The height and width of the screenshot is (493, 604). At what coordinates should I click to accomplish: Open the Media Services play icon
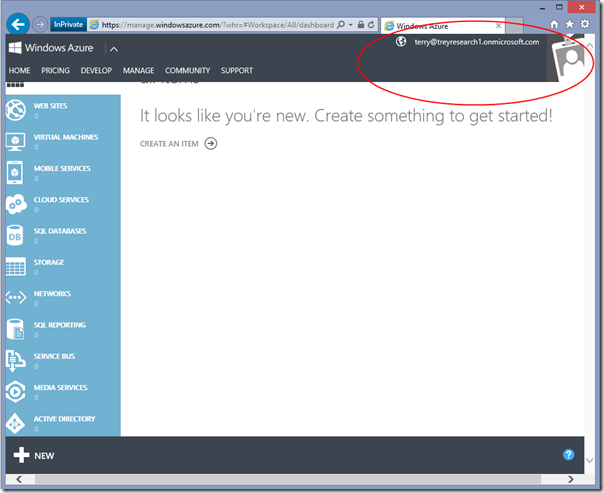pyautogui.click(x=15, y=392)
